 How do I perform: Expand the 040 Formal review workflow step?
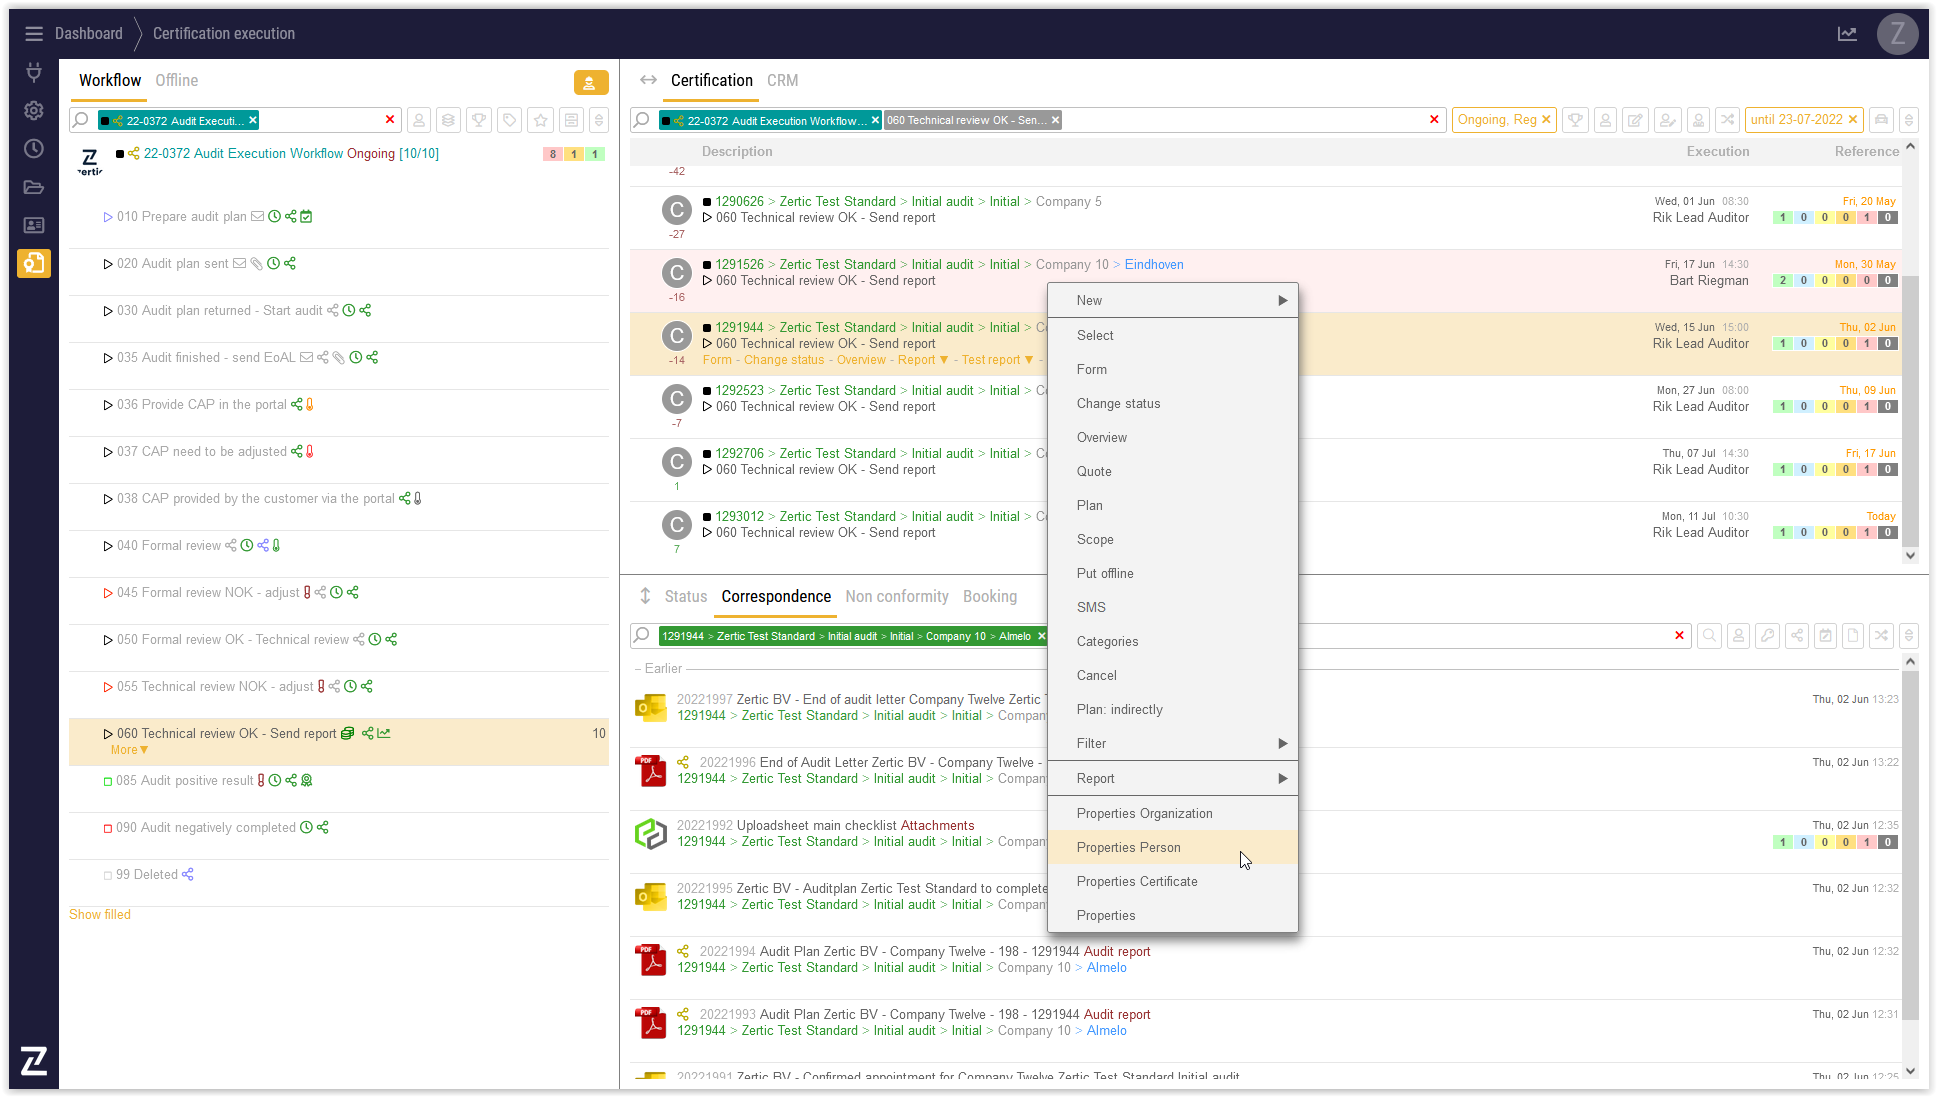[108, 546]
